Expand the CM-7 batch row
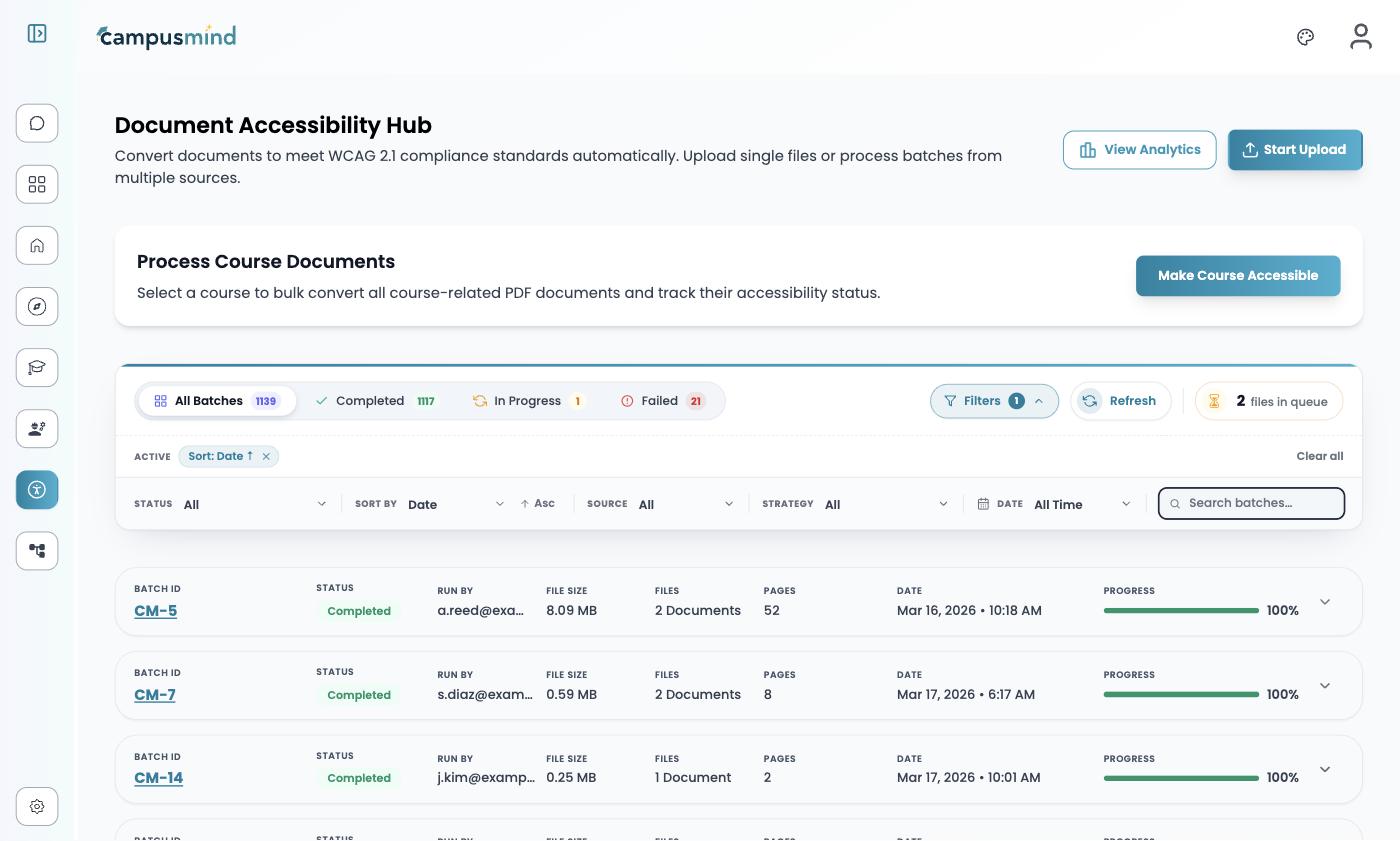Image resolution: width=1400 pixels, height=841 pixels. tap(1324, 686)
